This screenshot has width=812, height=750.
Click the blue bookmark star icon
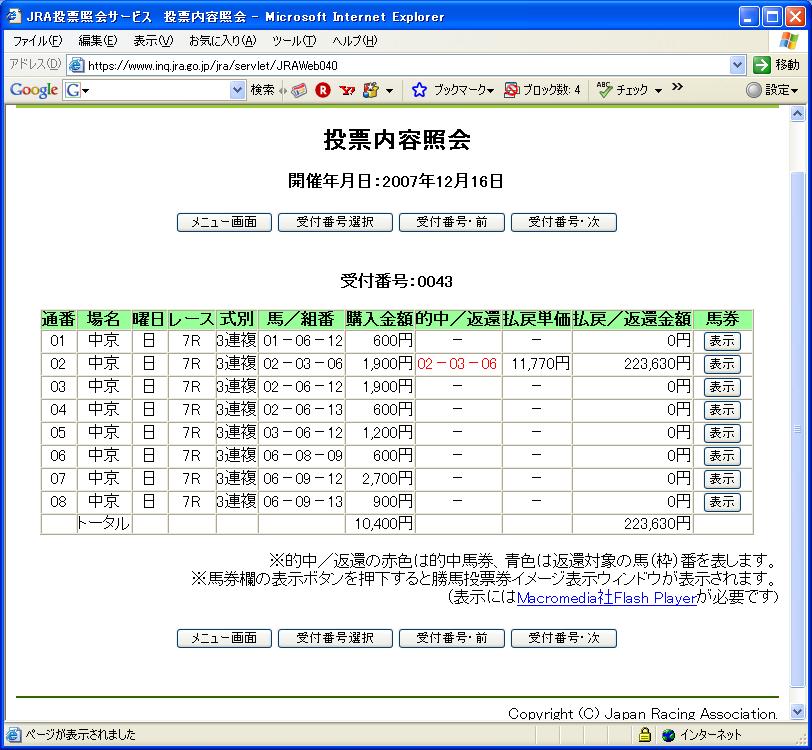click(x=419, y=90)
